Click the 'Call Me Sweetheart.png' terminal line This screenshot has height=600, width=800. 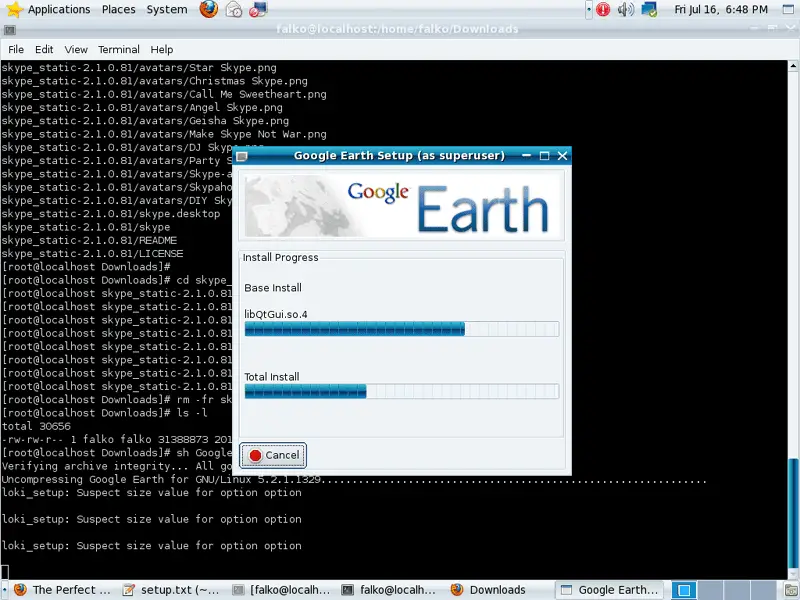pyautogui.click(x=164, y=94)
